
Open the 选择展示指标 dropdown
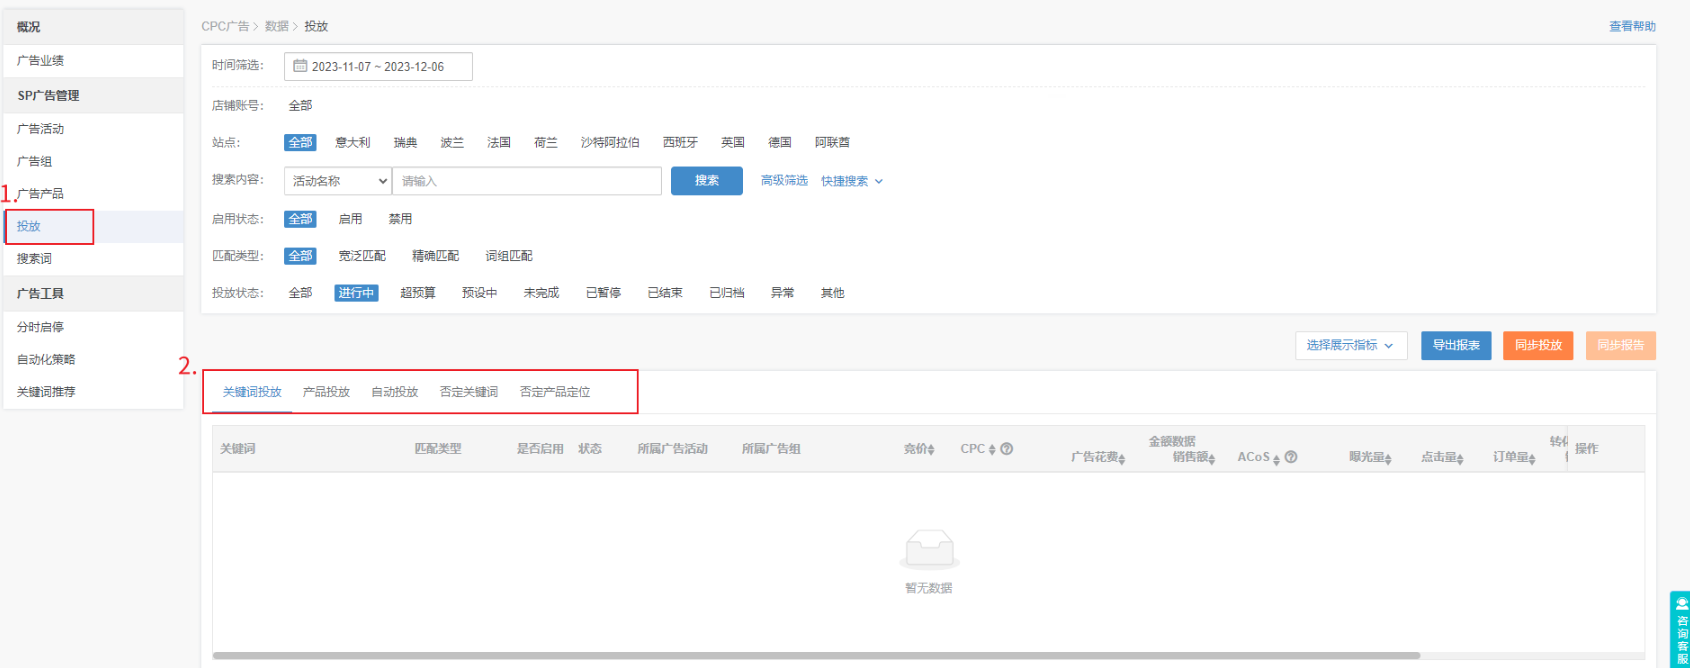[1350, 345]
